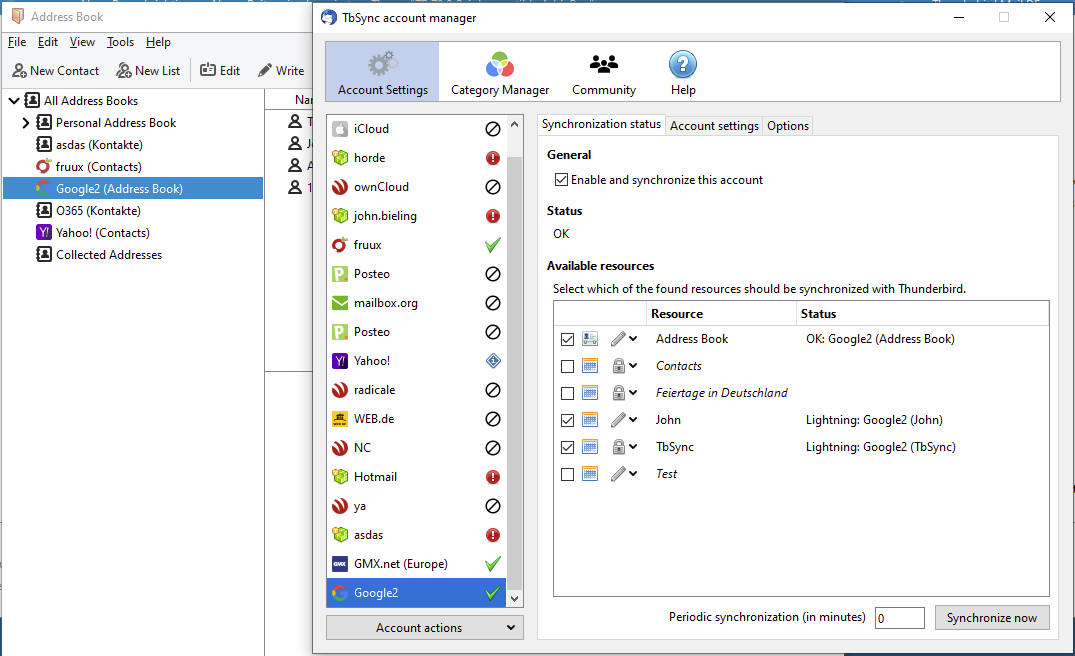
Task: Open the Tools menu
Action: [x=120, y=42]
